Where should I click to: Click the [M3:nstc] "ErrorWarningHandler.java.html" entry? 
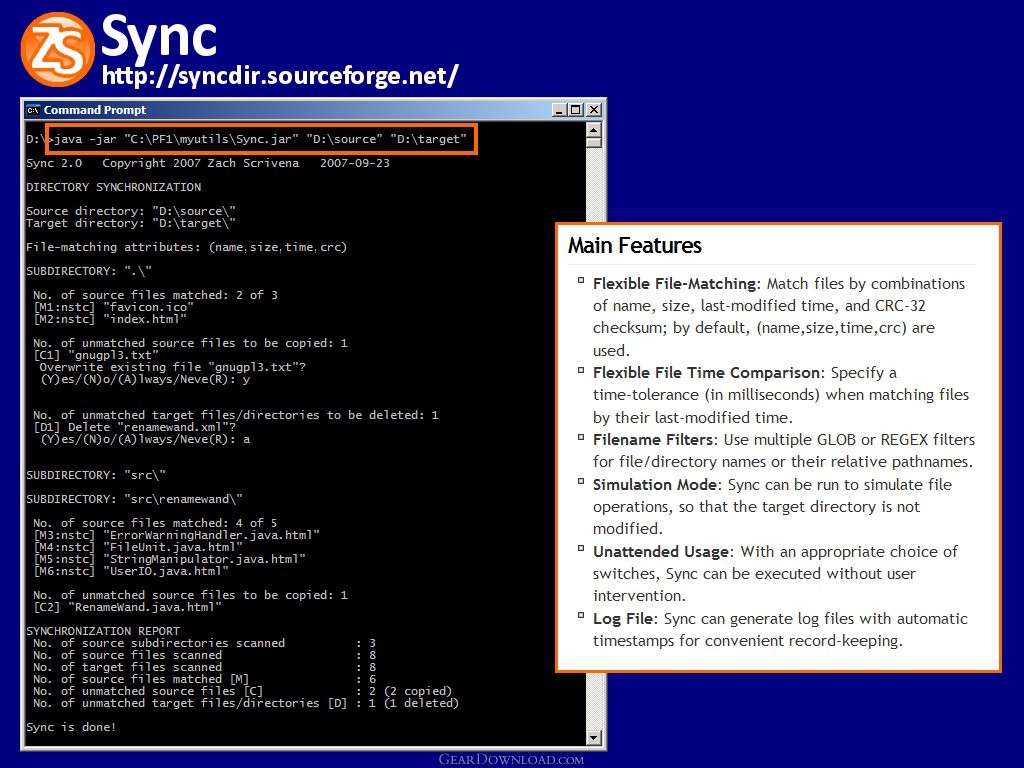pos(176,535)
